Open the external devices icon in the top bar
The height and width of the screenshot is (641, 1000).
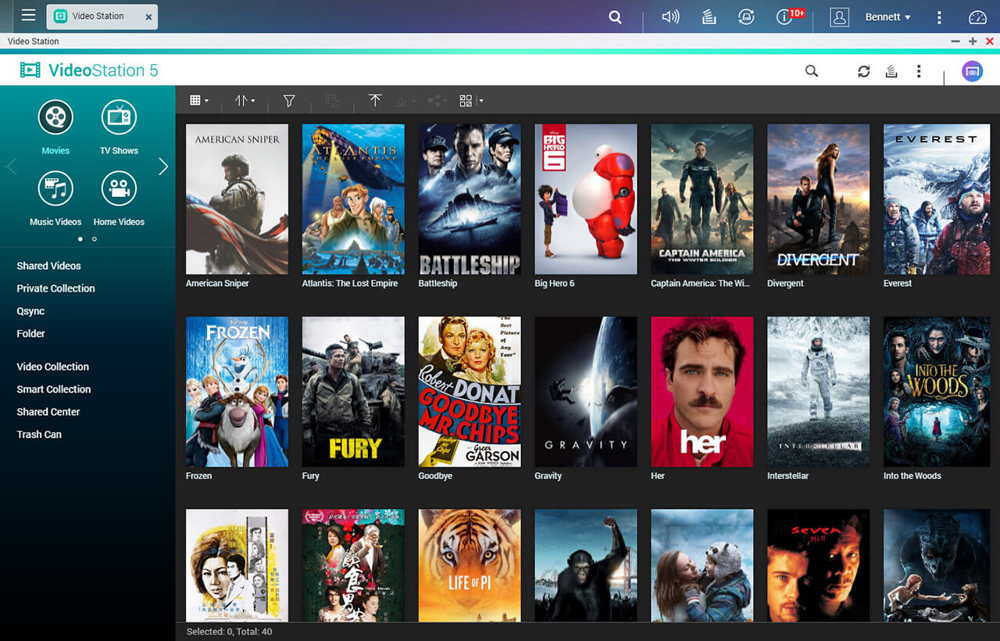pyautogui.click(x=746, y=17)
